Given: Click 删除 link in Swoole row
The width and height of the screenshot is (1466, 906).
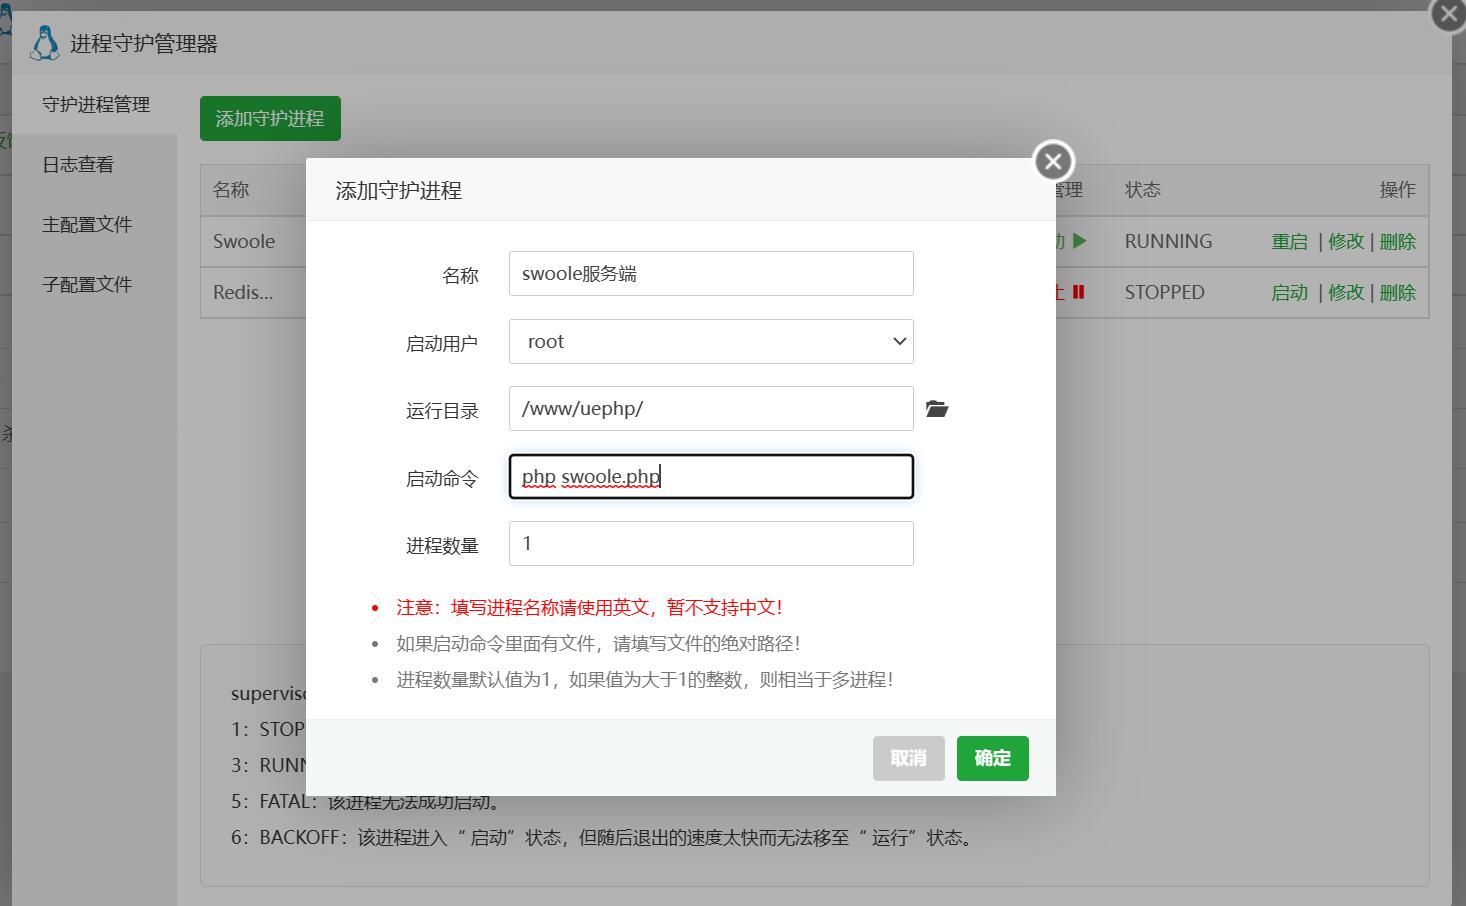Looking at the screenshot, I should (1398, 241).
